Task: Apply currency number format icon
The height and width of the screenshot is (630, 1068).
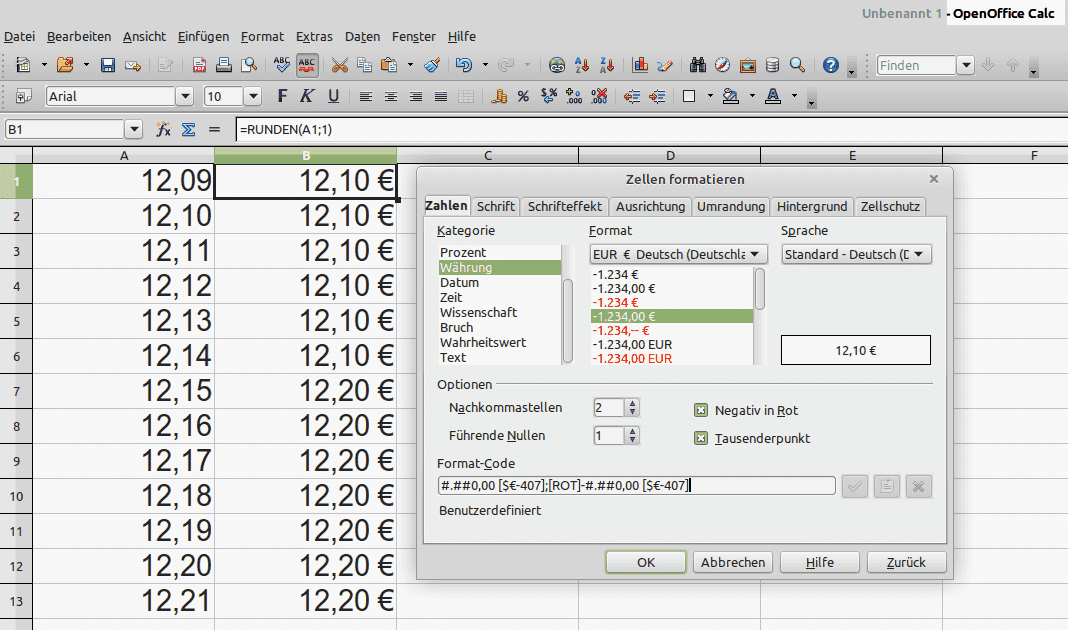Action: point(499,97)
